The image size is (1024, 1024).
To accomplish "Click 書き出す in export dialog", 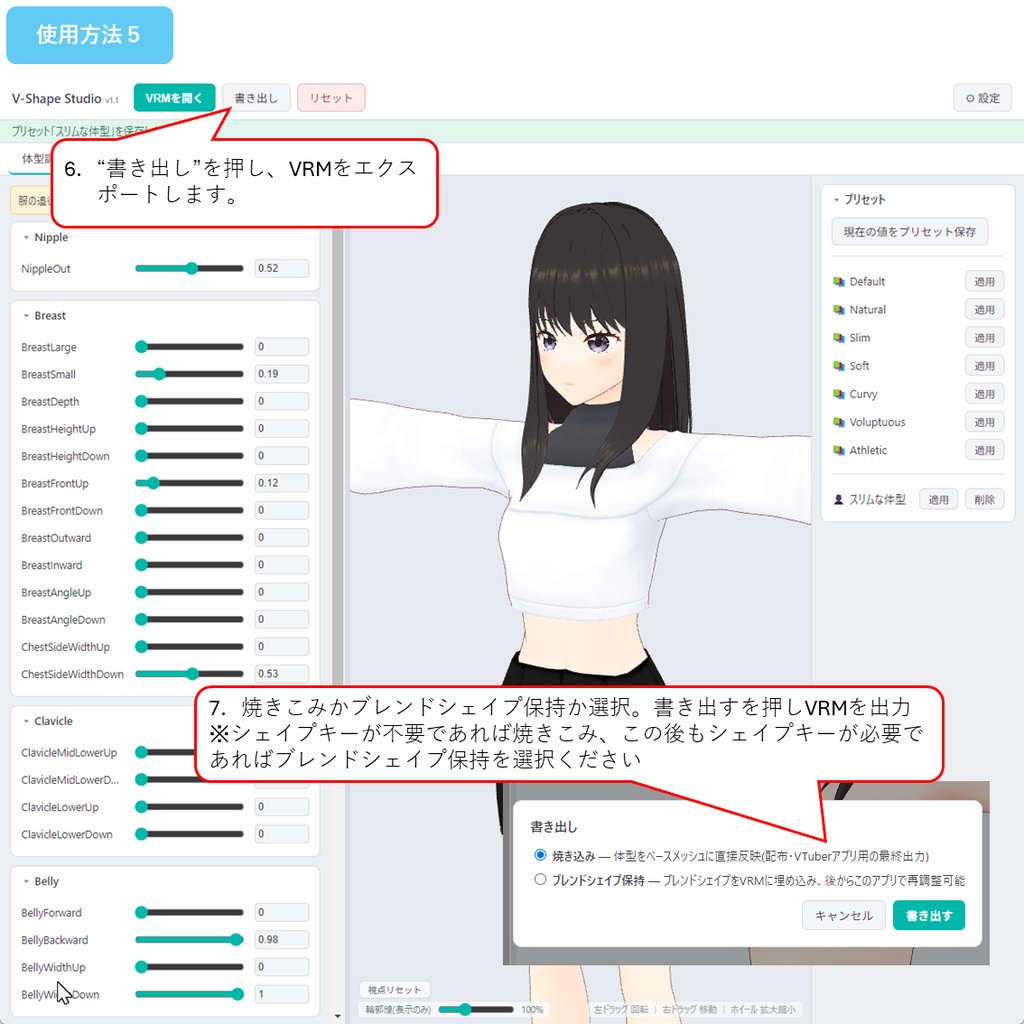I will [x=929, y=916].
